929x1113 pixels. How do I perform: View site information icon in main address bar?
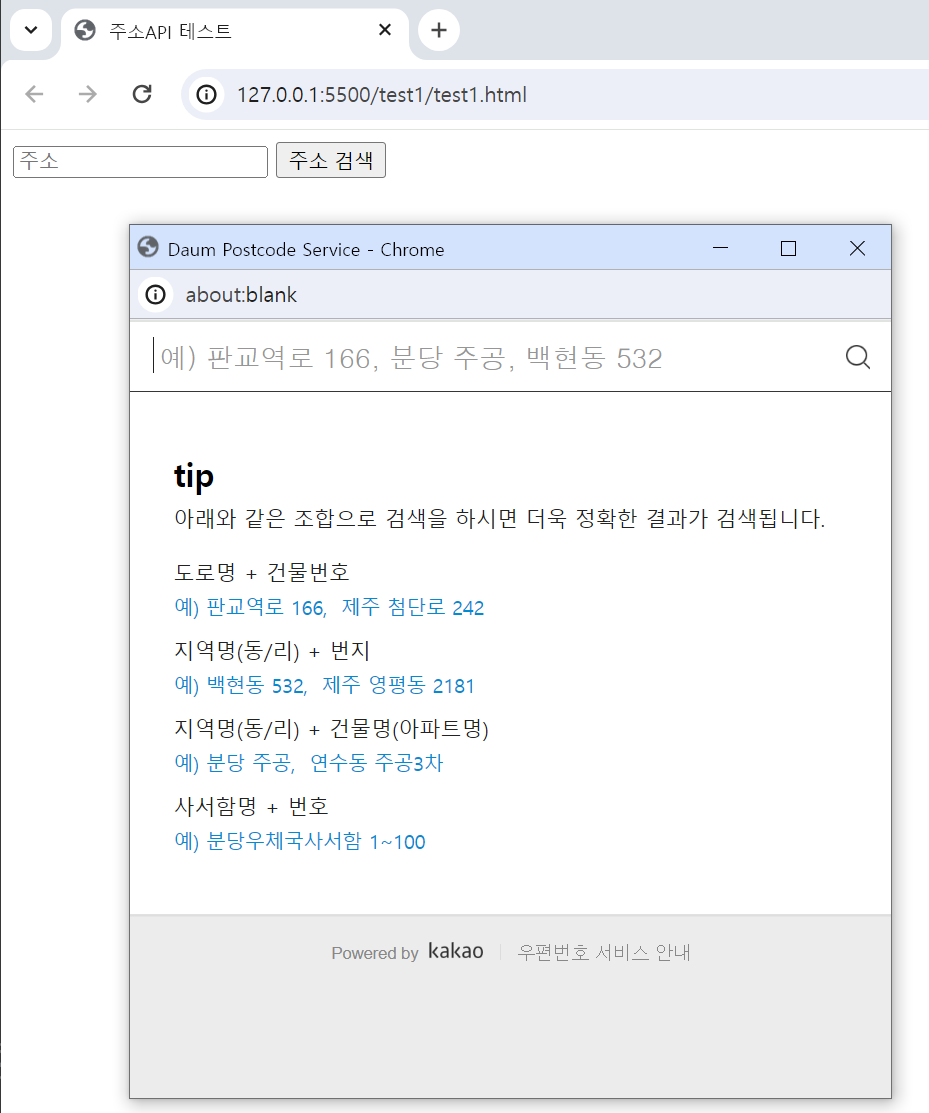click(x=207, y=94)
